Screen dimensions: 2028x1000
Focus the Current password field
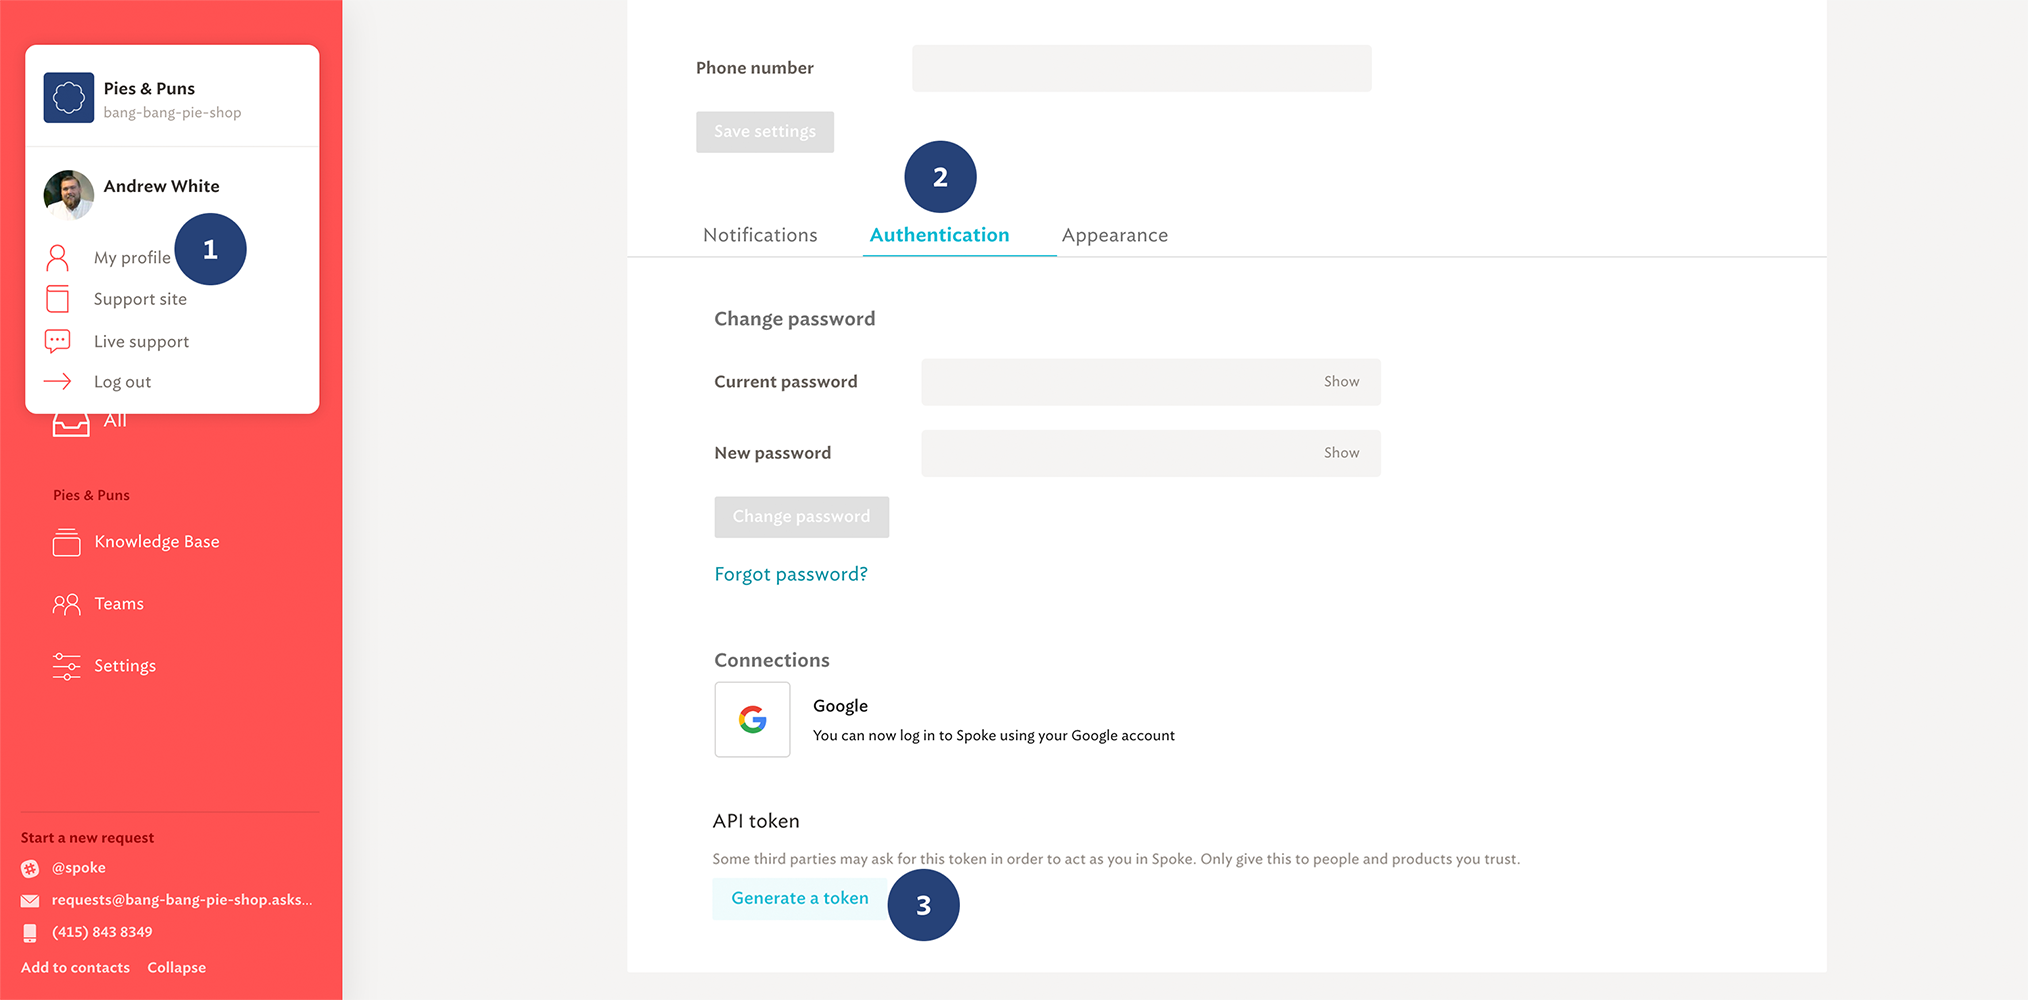[x=1151, y=382]
